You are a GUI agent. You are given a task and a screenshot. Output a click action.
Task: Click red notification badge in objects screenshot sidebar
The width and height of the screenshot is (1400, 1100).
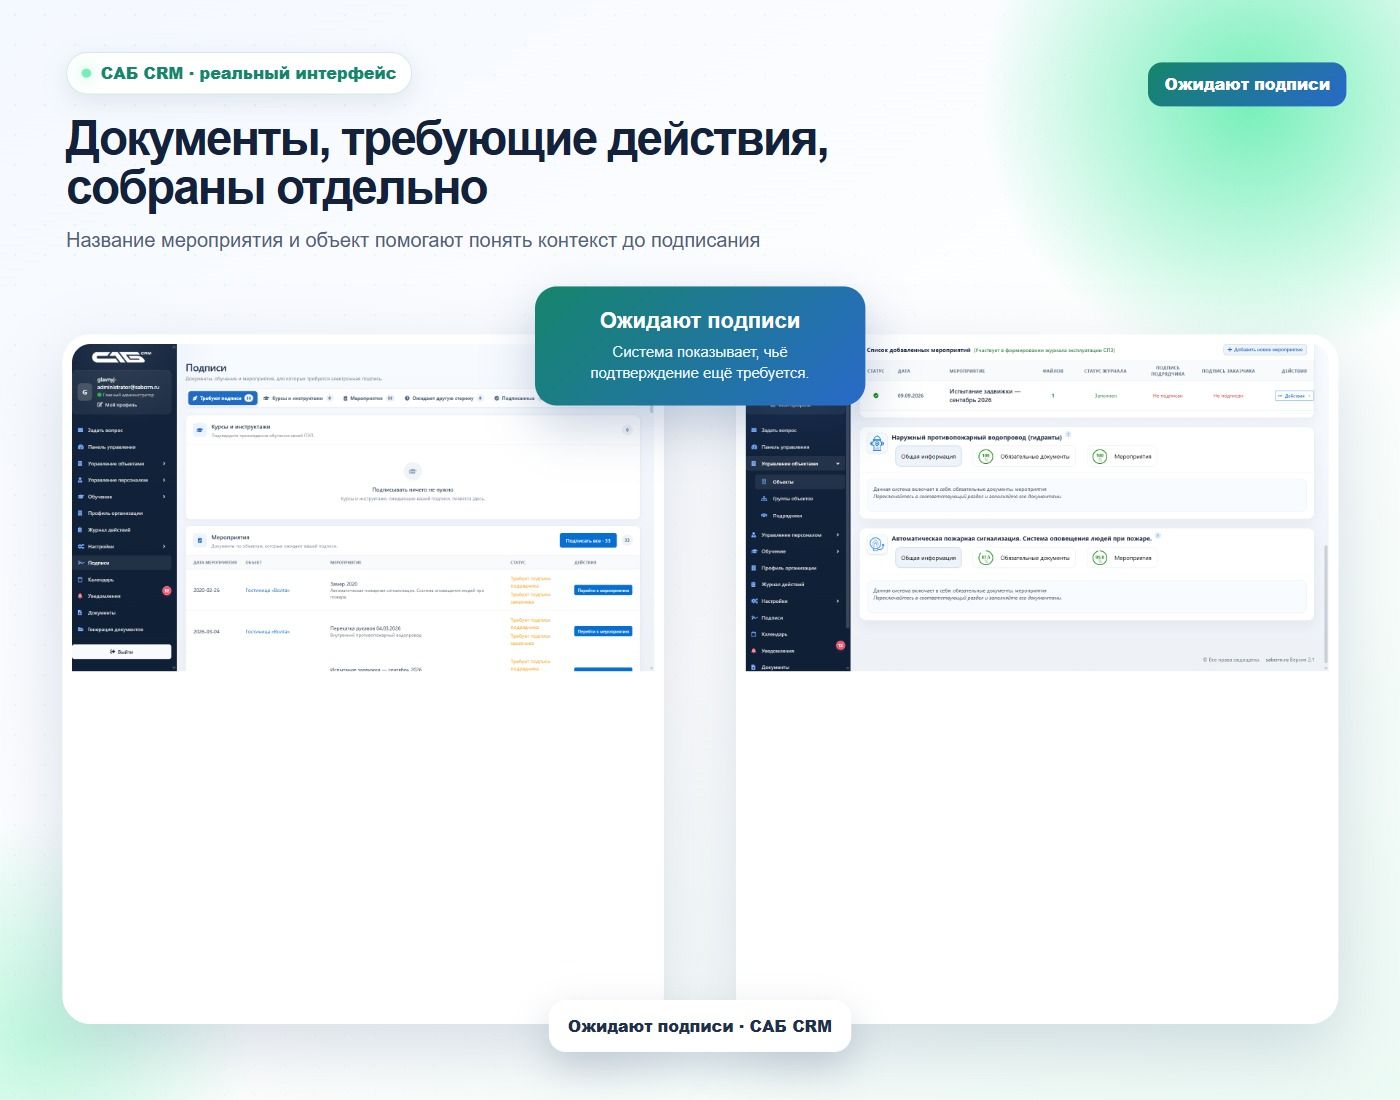tap(841, 646)
